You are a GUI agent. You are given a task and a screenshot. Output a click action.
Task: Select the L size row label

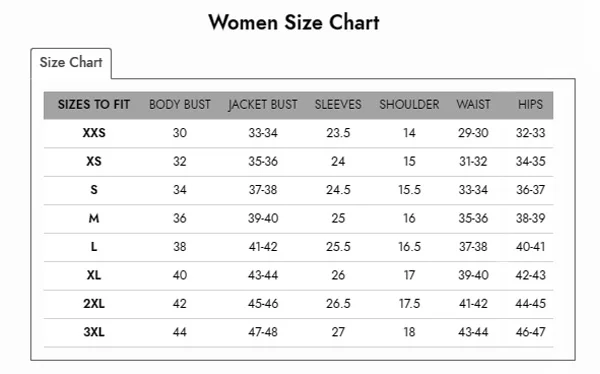94,247
